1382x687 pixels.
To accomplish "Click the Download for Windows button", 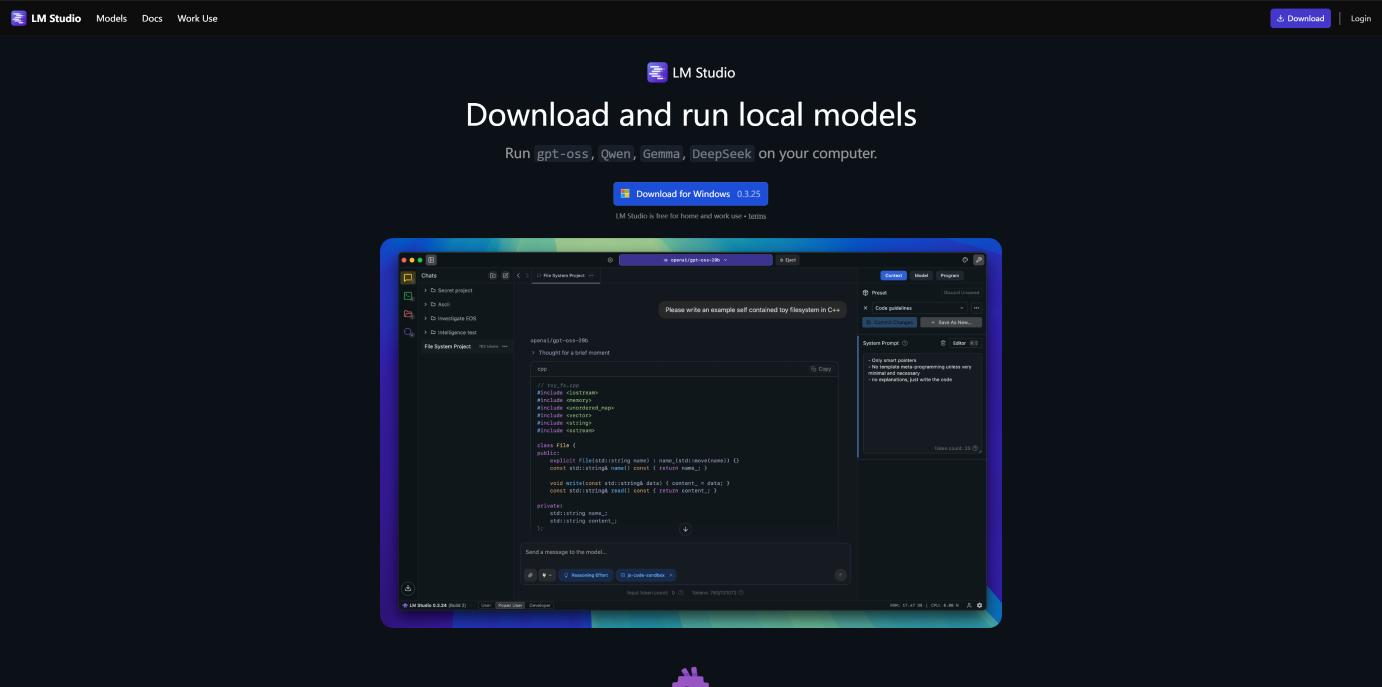I will pyautogui.click(x=690, y=194).
